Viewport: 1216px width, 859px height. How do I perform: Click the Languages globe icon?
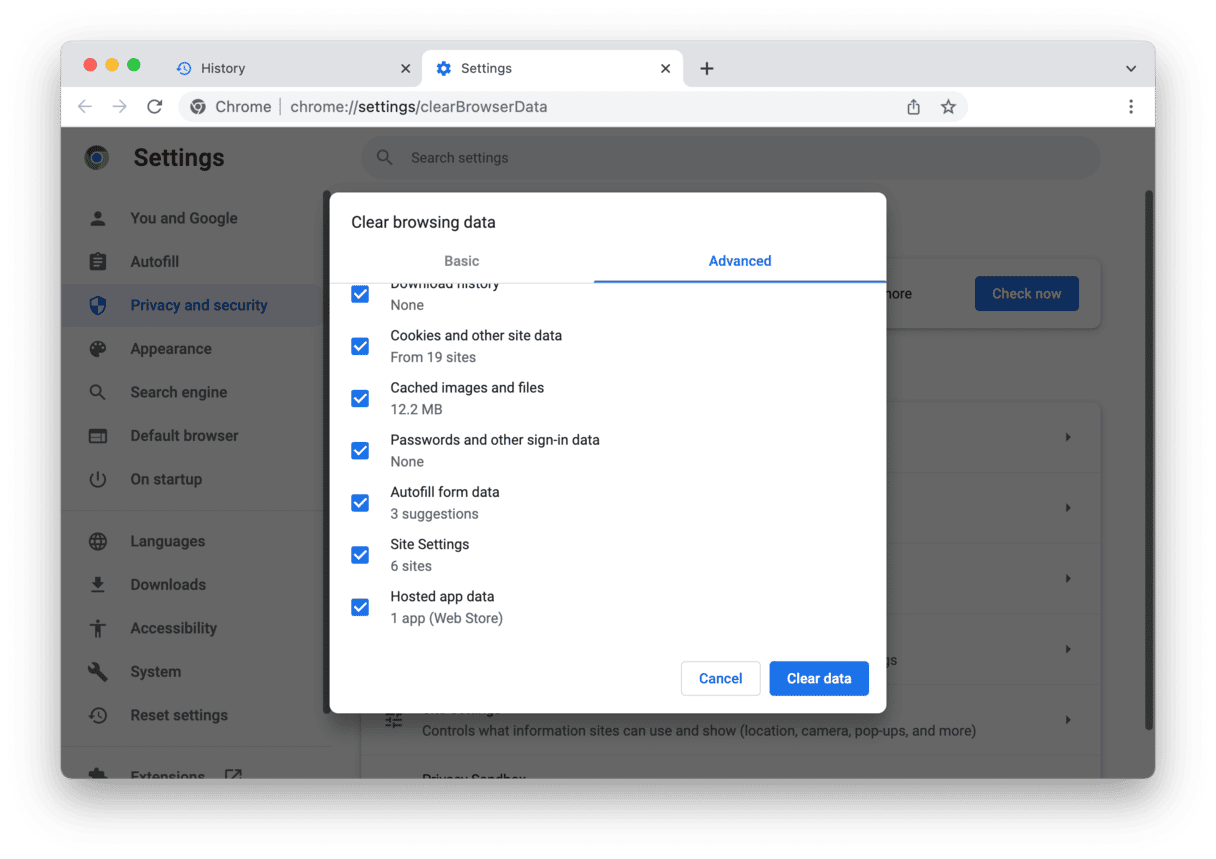98,542
